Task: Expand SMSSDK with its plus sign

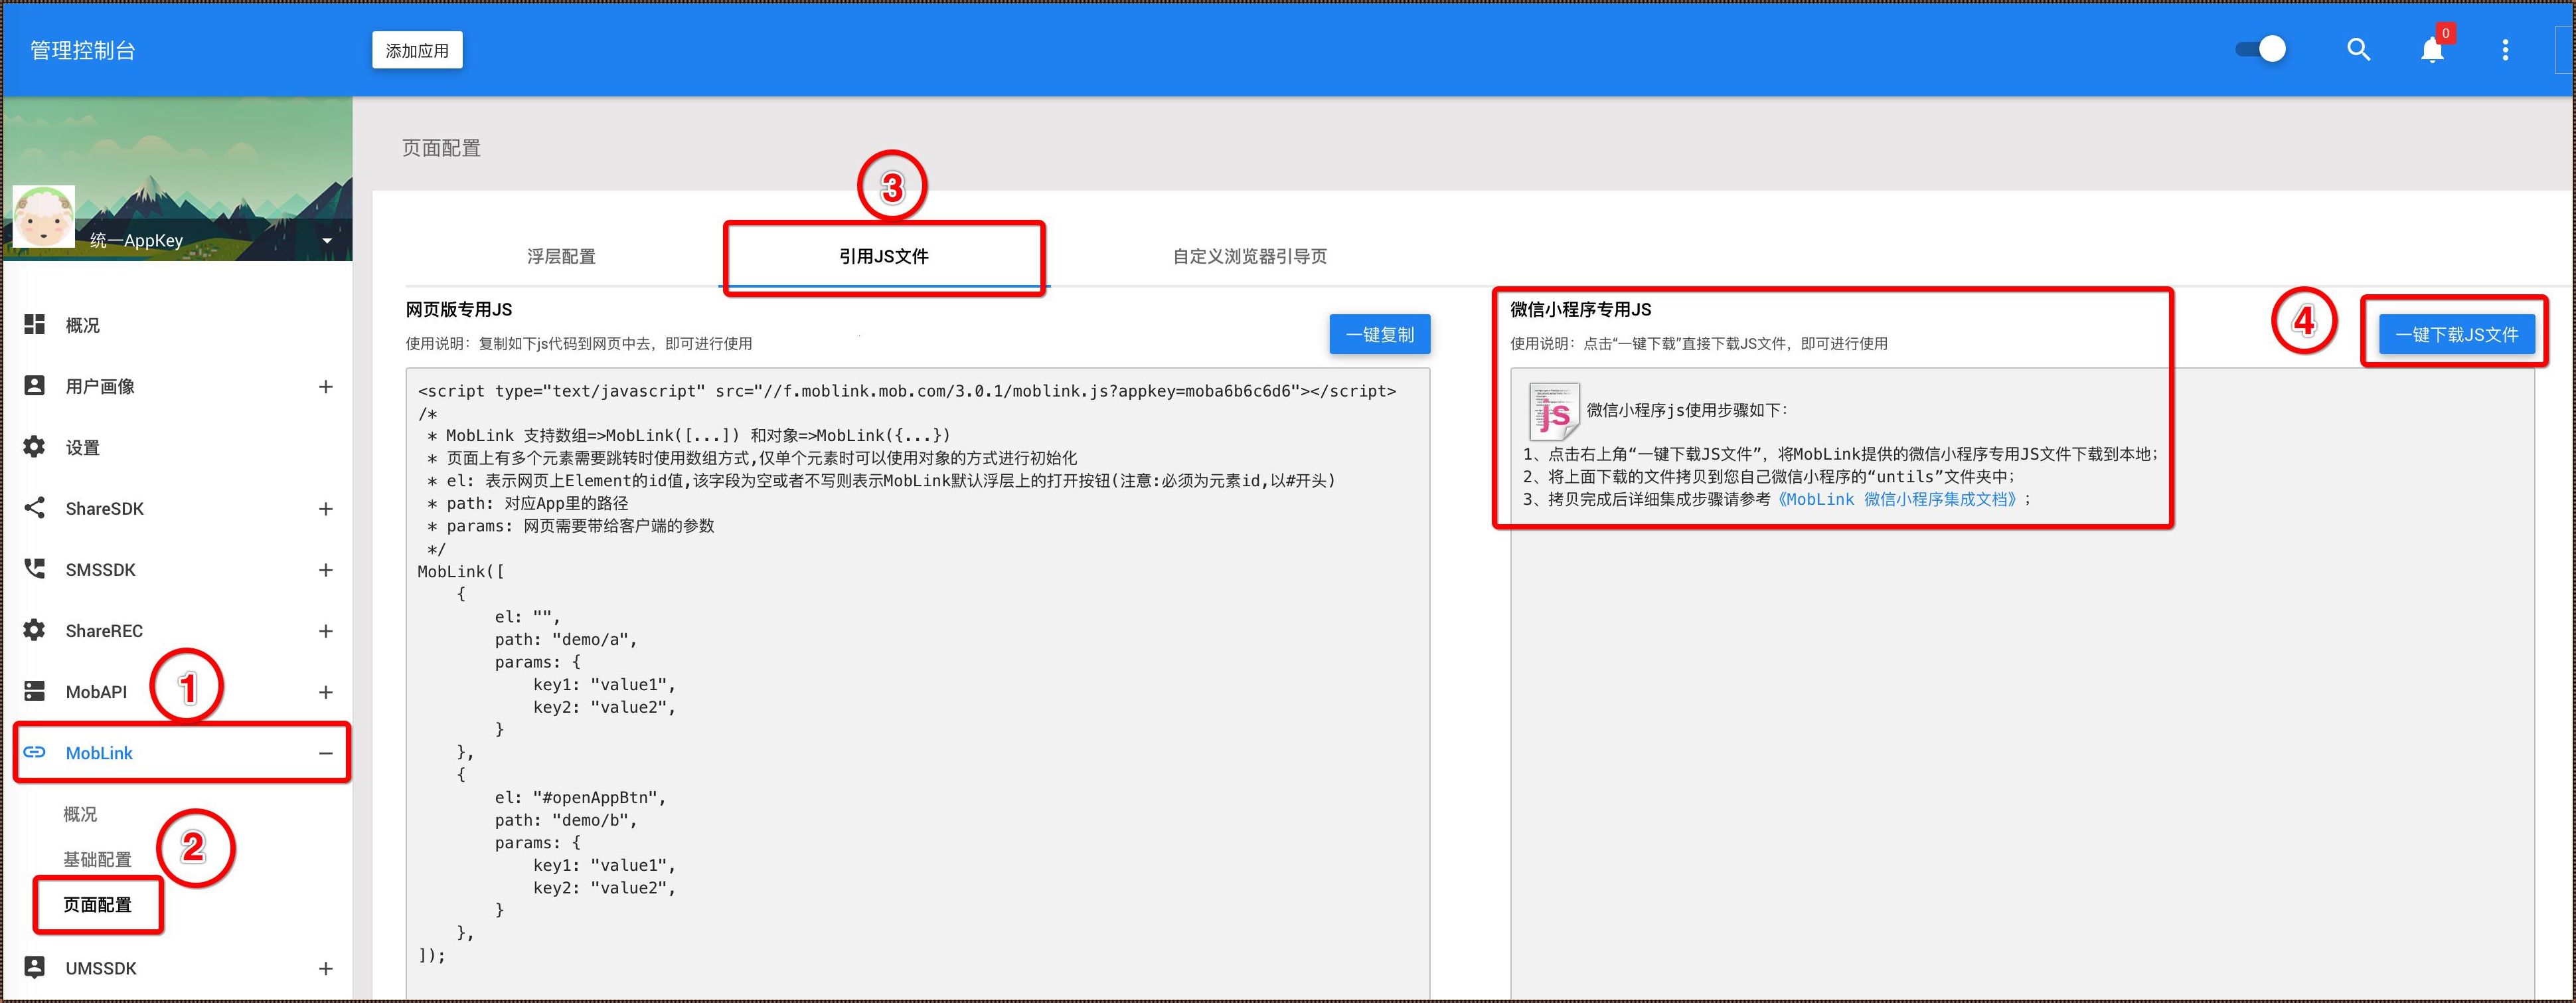Action: 325,570
